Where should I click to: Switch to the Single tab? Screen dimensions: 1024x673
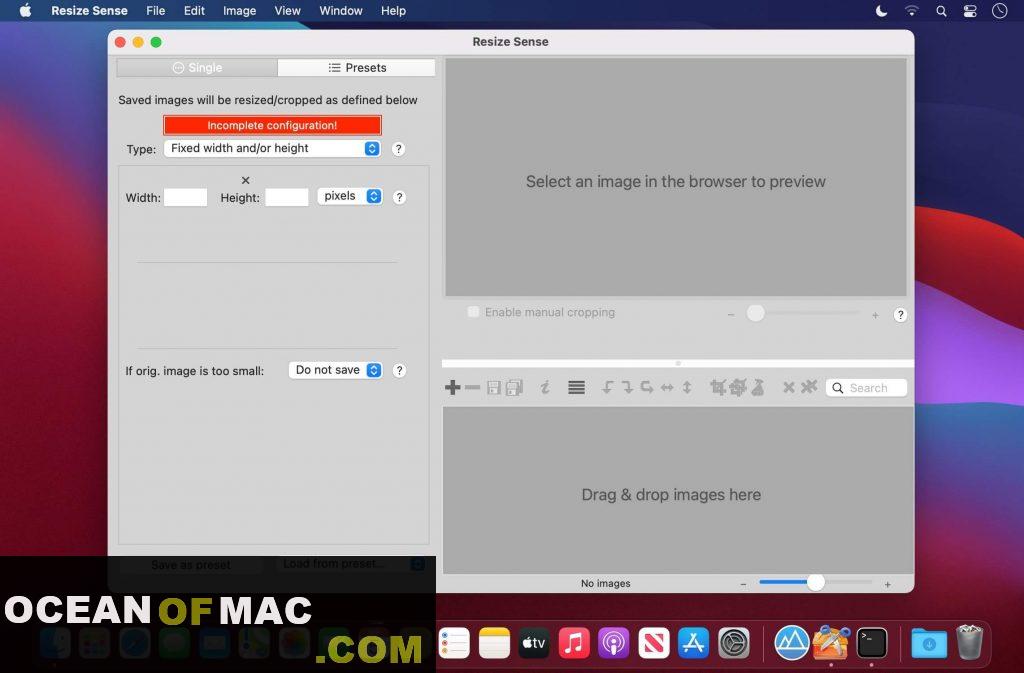(x=197, y=68)
